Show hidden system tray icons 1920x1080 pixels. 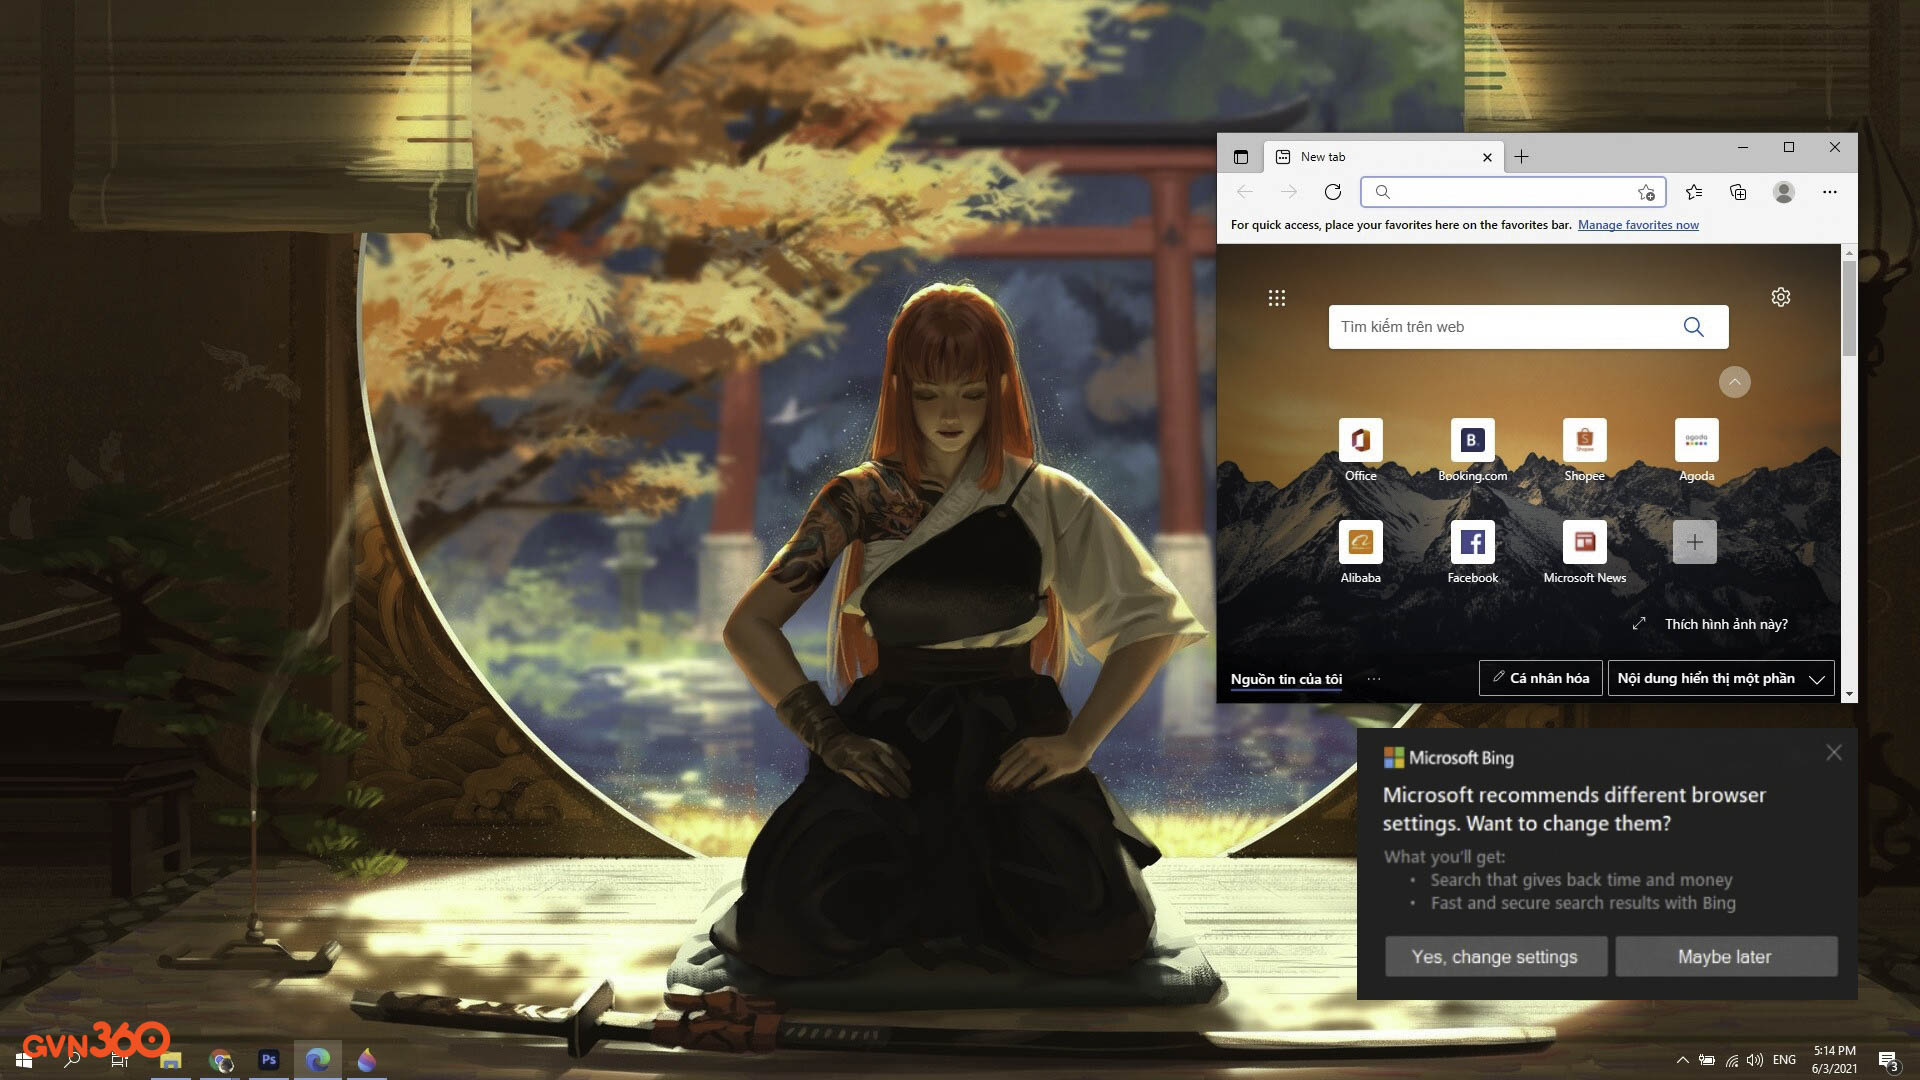(x=1682, y=1060)
